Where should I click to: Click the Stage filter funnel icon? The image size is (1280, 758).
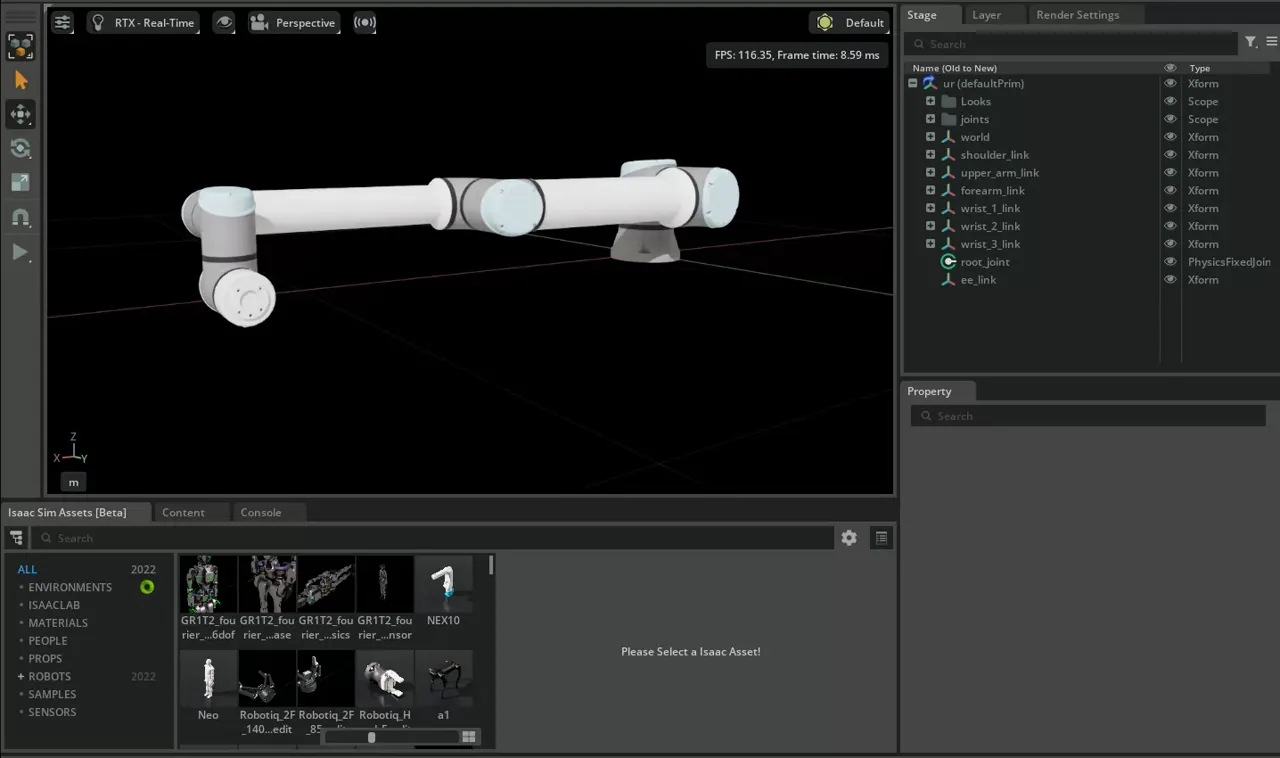tap(1250, 42)
